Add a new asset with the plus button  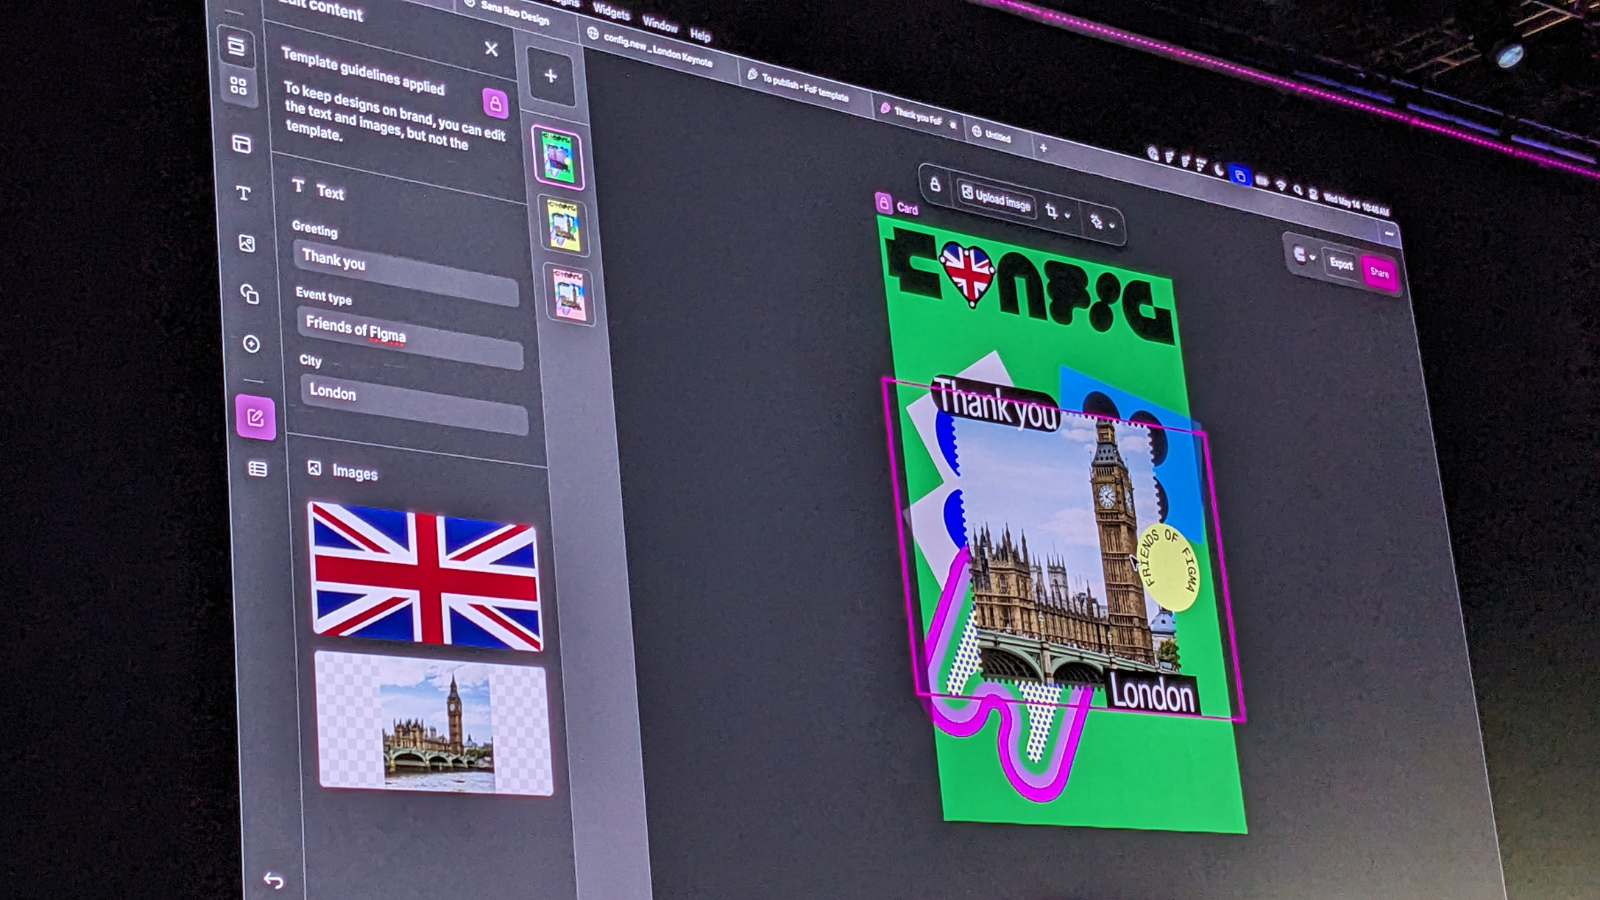550,76
